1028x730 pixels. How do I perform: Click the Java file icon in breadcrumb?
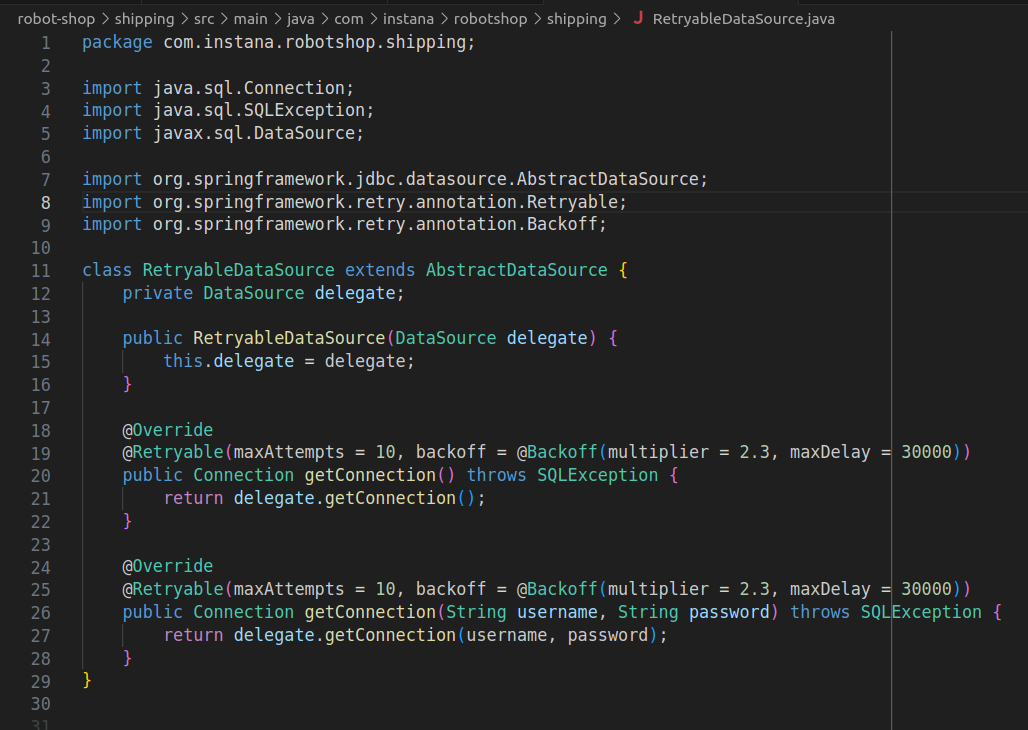[638, 18]
